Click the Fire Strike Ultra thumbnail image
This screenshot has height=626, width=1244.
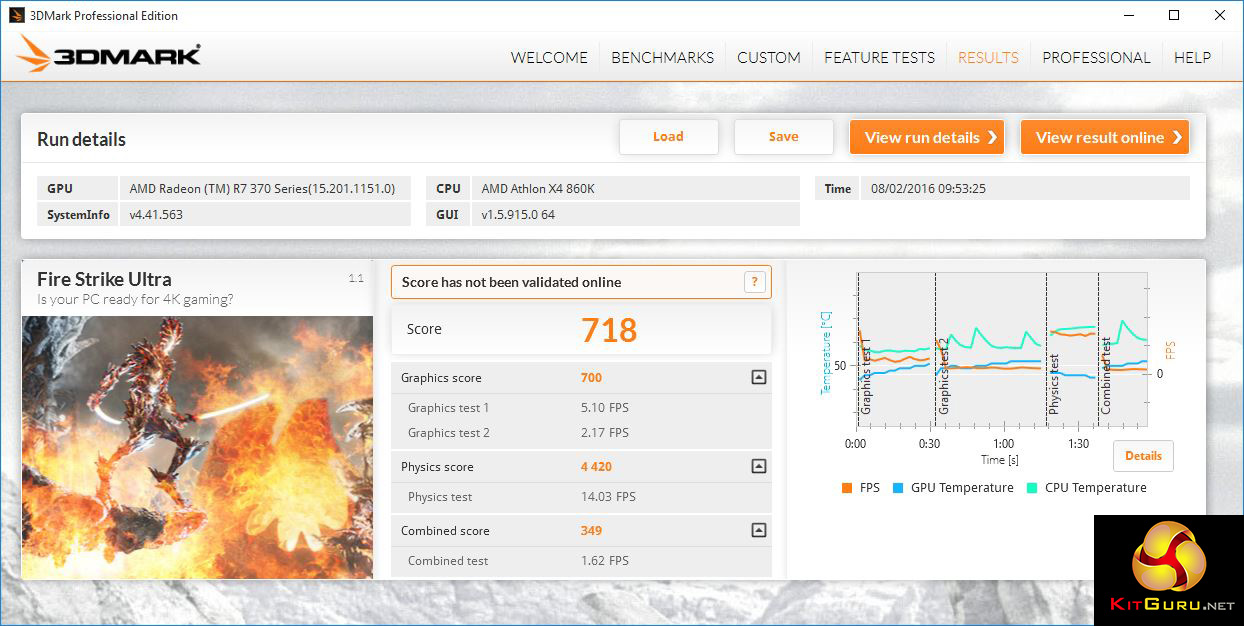pyautogui.click(x=197, y=447)
